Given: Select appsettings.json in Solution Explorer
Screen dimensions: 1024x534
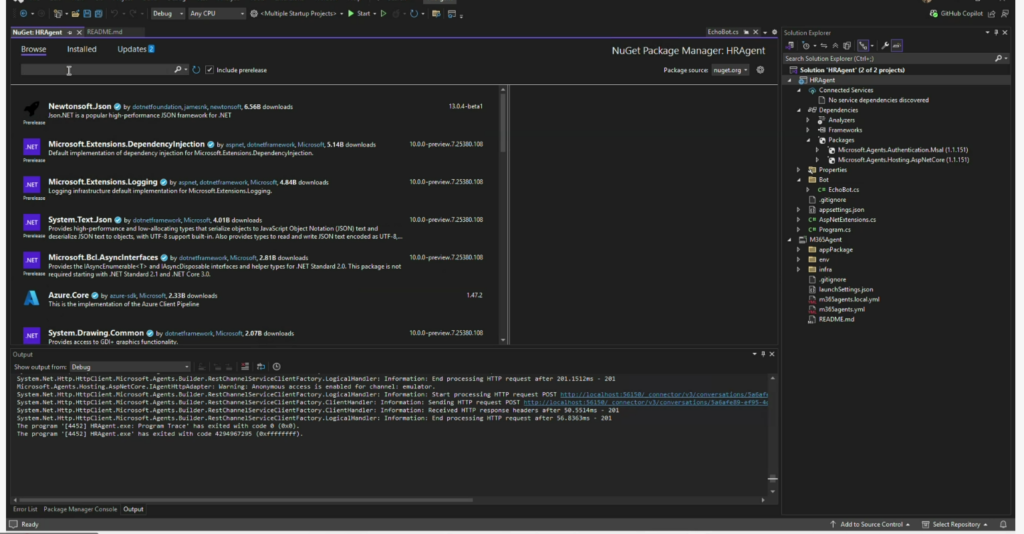Looking at the screenshot, I should (840, 210).
